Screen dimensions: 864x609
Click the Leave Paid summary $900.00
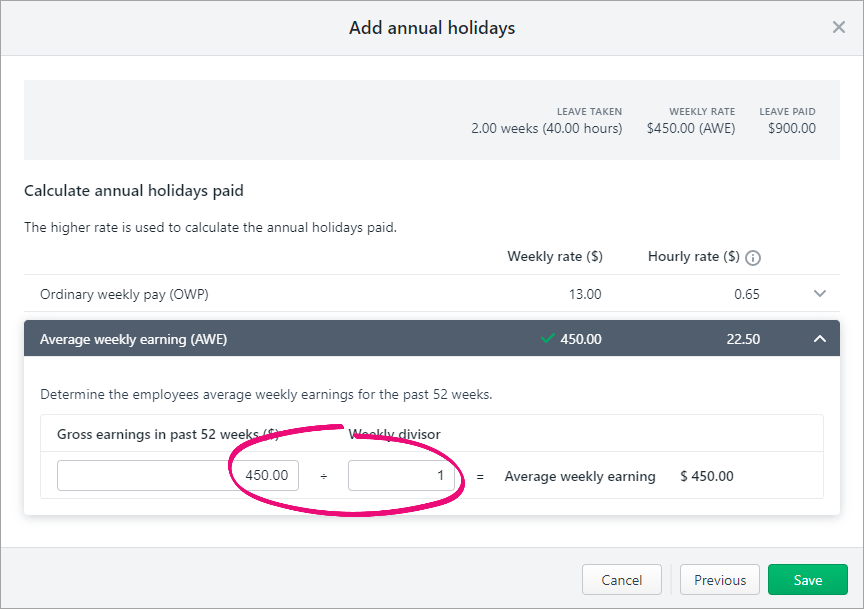click(791, 128)
